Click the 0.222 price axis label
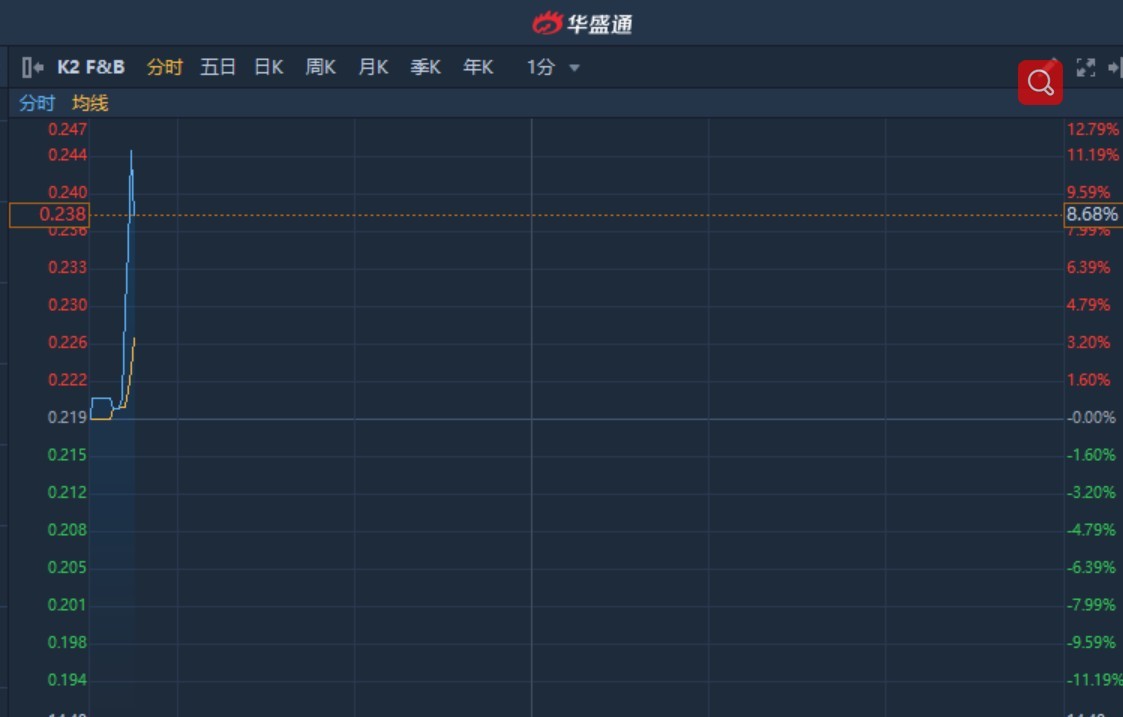Screen dimensions: 1123x717 (x=67, y=380)
